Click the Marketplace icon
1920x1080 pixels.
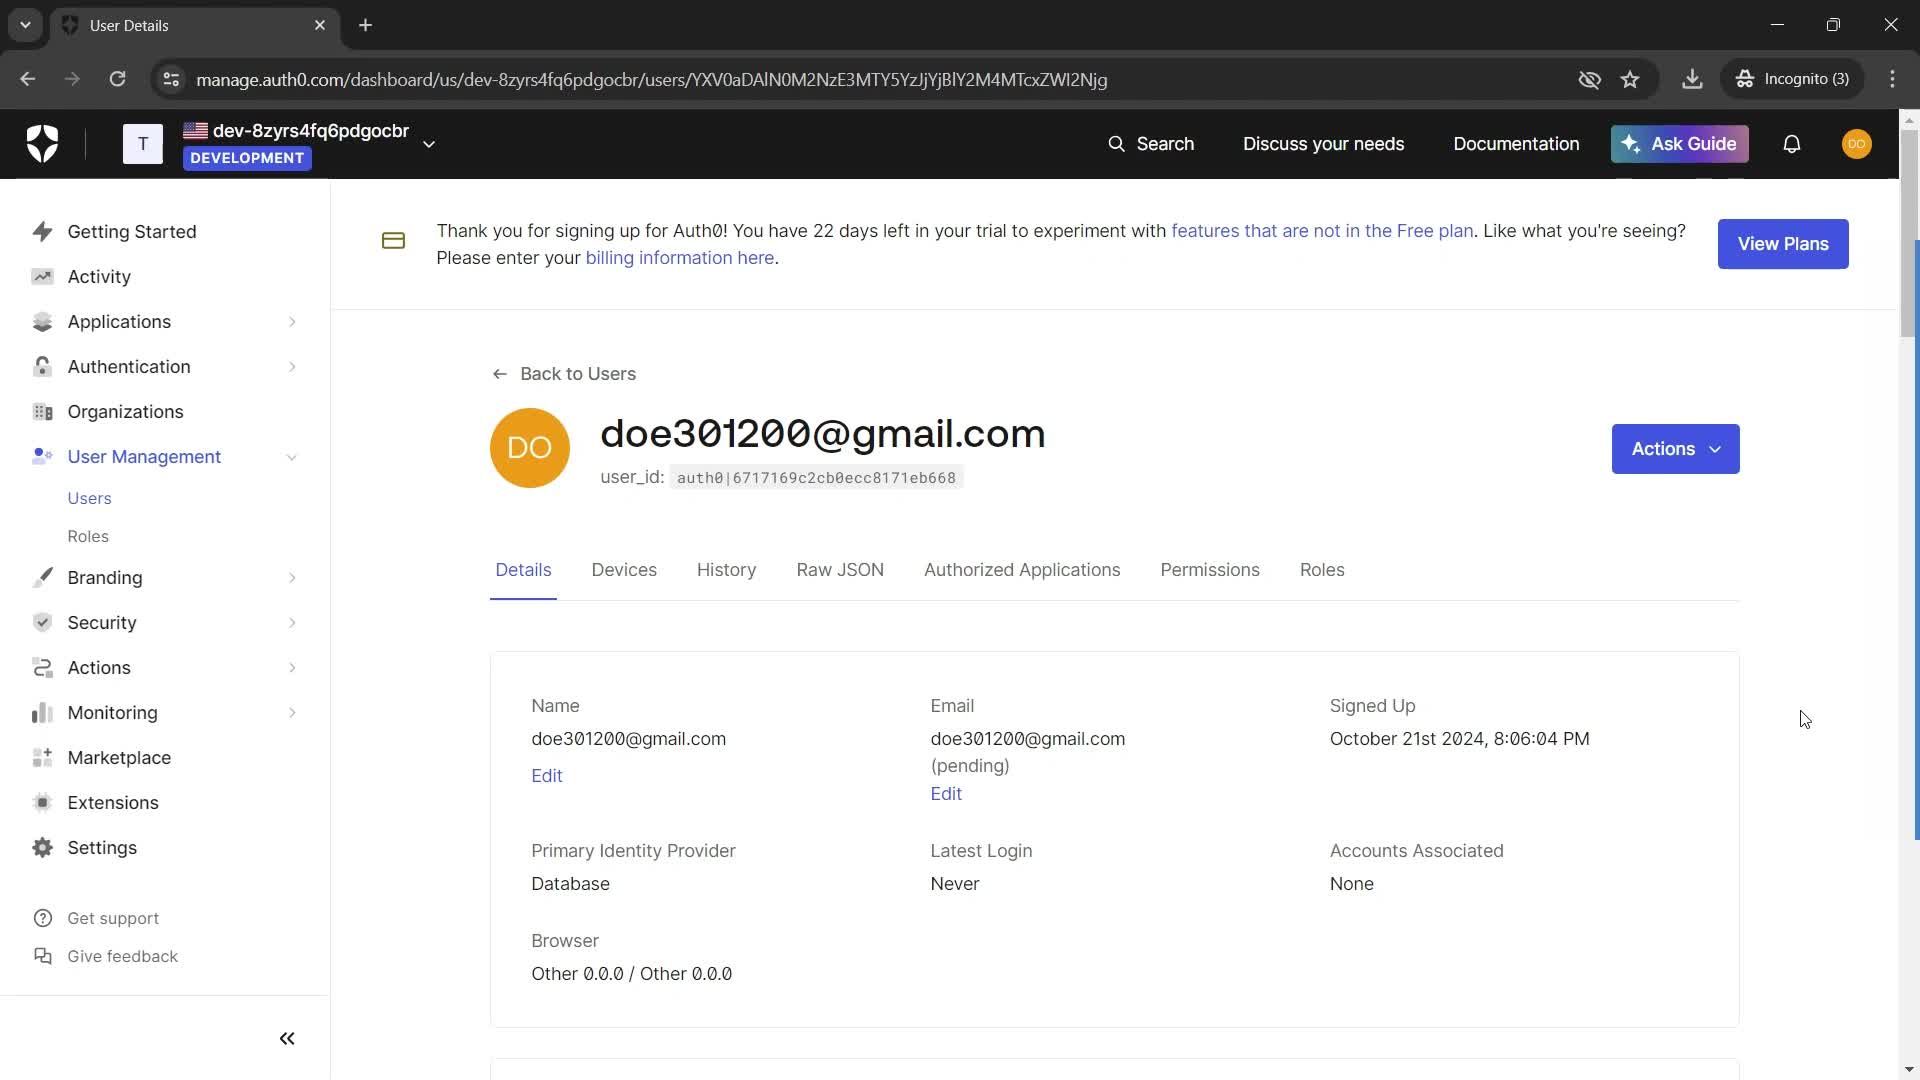coord(42,757)
